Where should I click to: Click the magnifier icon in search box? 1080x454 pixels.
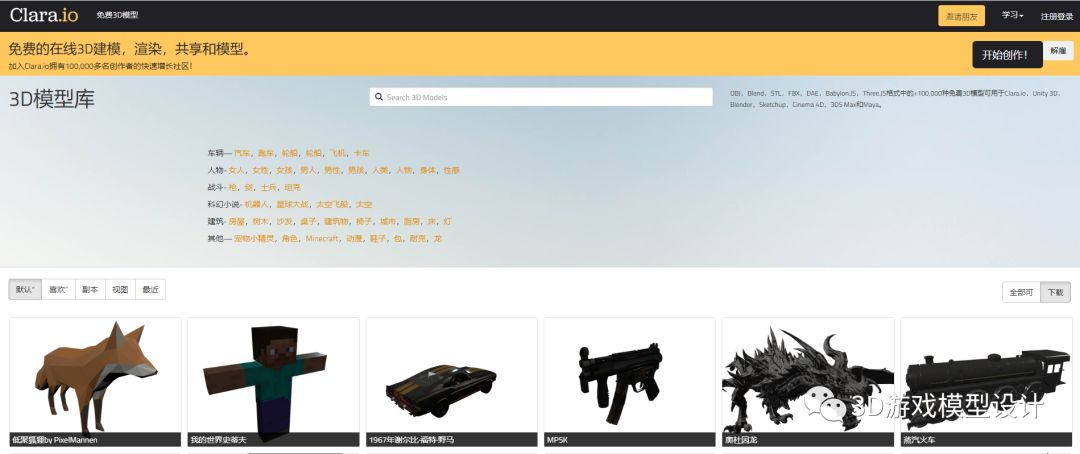(x=379, y=97)
